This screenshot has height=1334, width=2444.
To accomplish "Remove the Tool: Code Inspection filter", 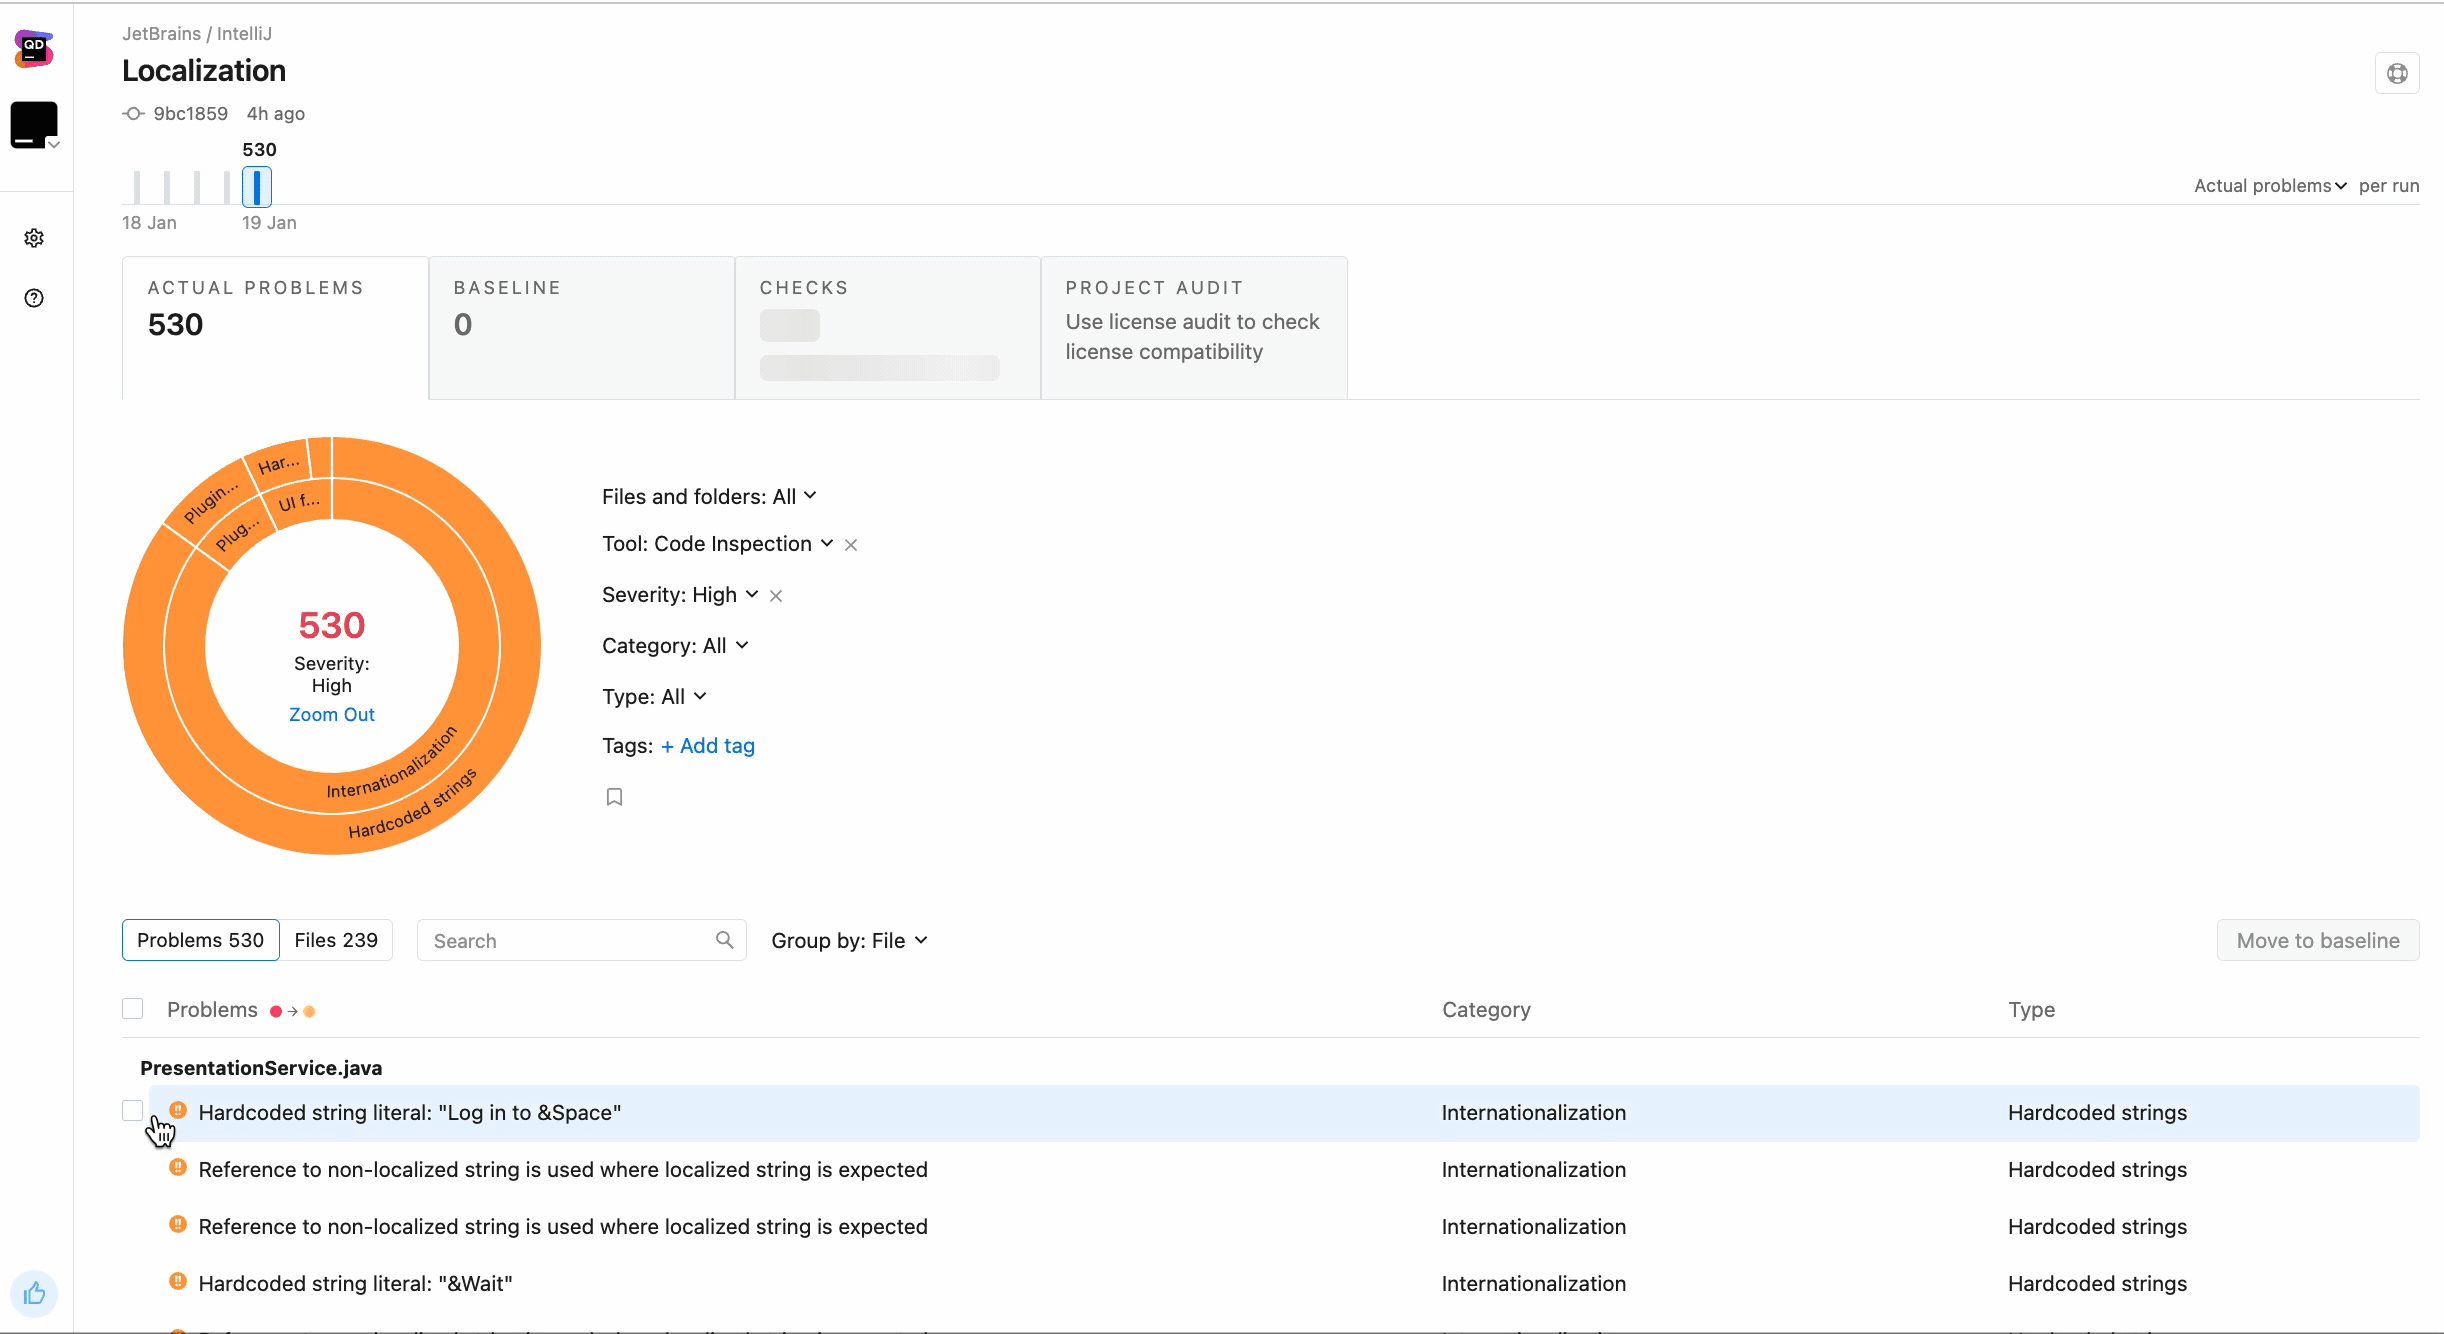I will (x=851, y=545).
